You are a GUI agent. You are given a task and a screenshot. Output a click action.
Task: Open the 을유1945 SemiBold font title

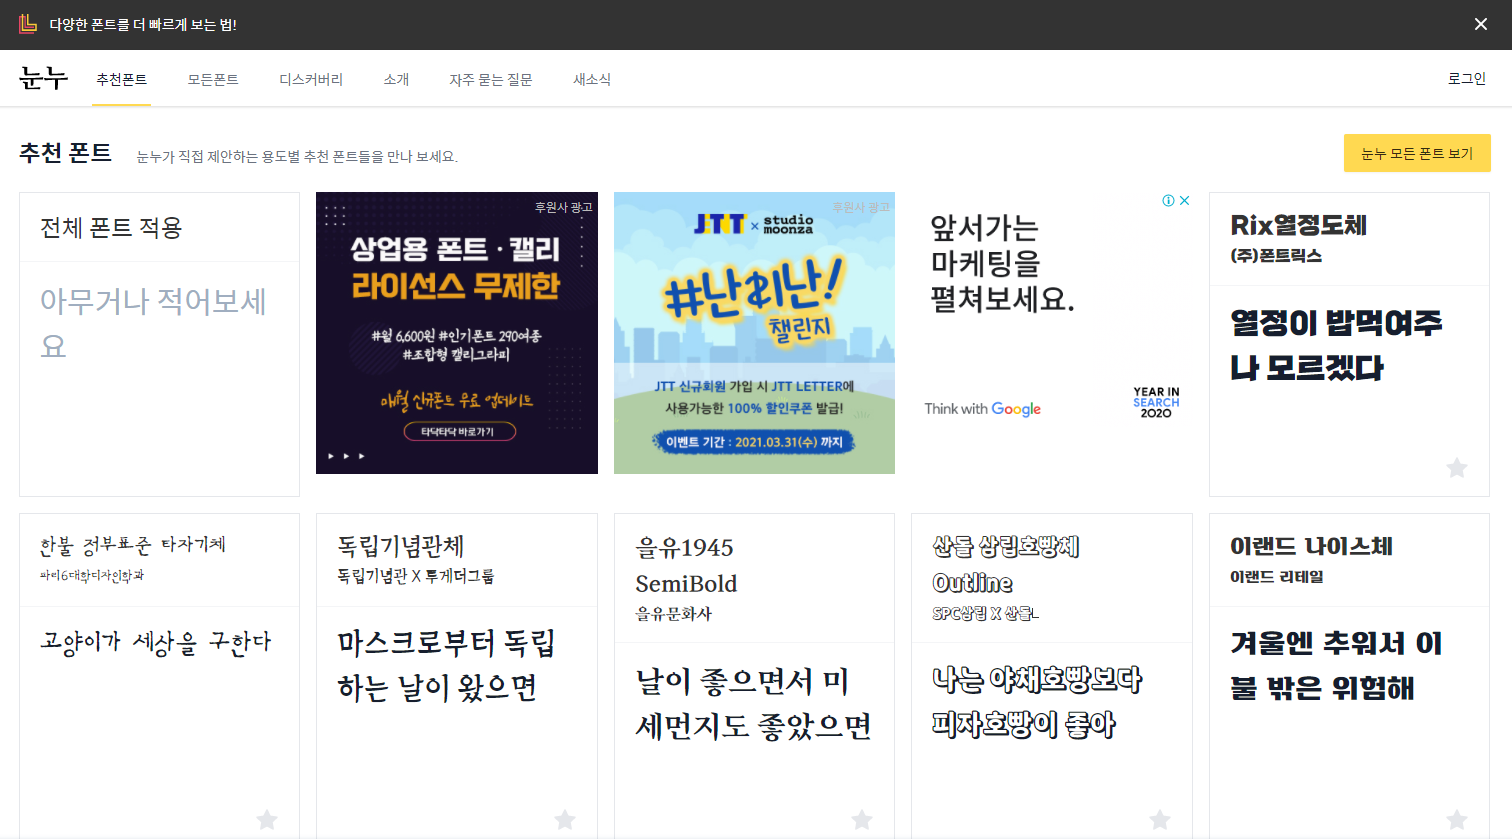[686, 565]
